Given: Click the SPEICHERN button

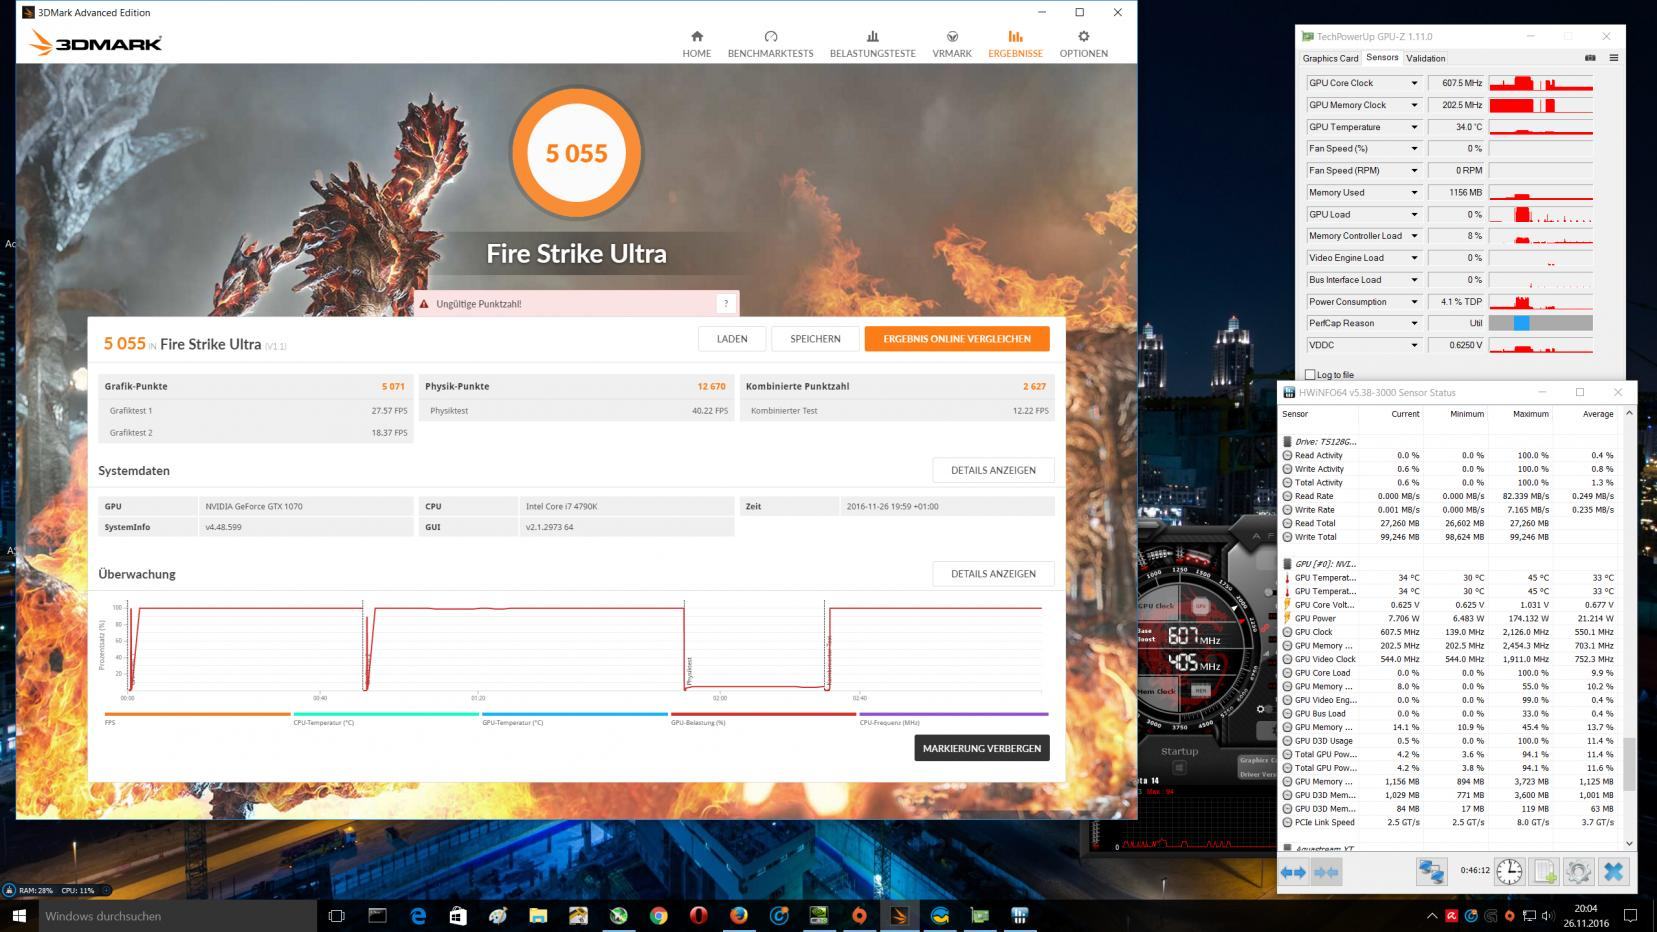Looking at the screenshot, I should coord(815,339).
